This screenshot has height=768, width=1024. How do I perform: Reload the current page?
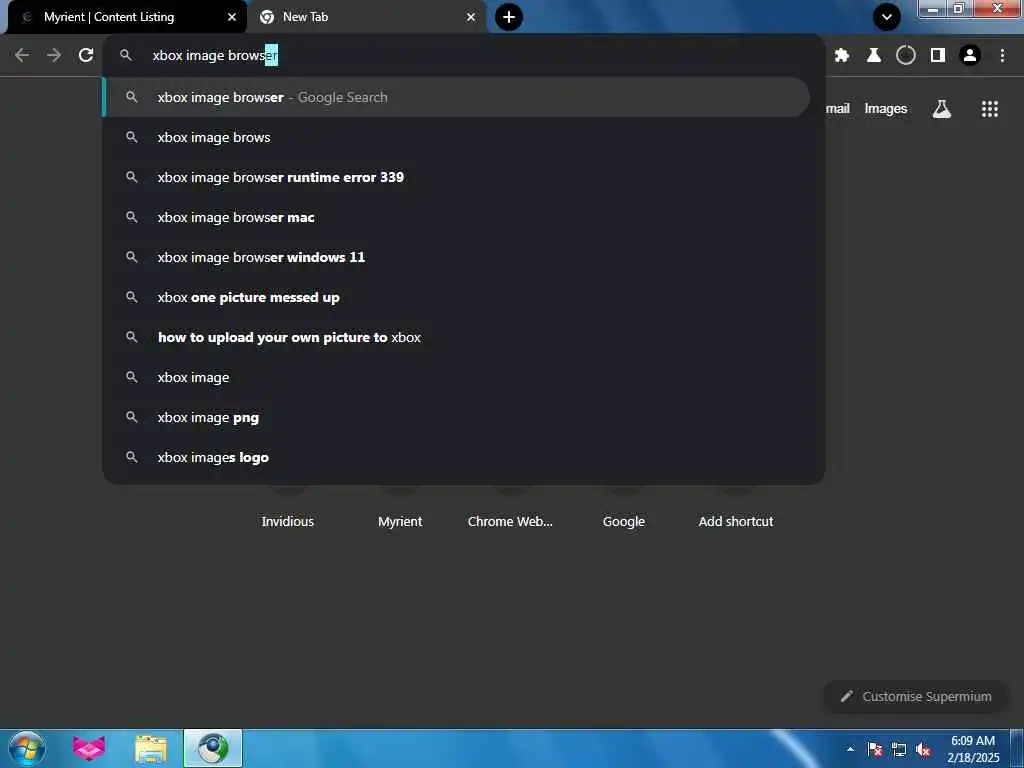86,56
